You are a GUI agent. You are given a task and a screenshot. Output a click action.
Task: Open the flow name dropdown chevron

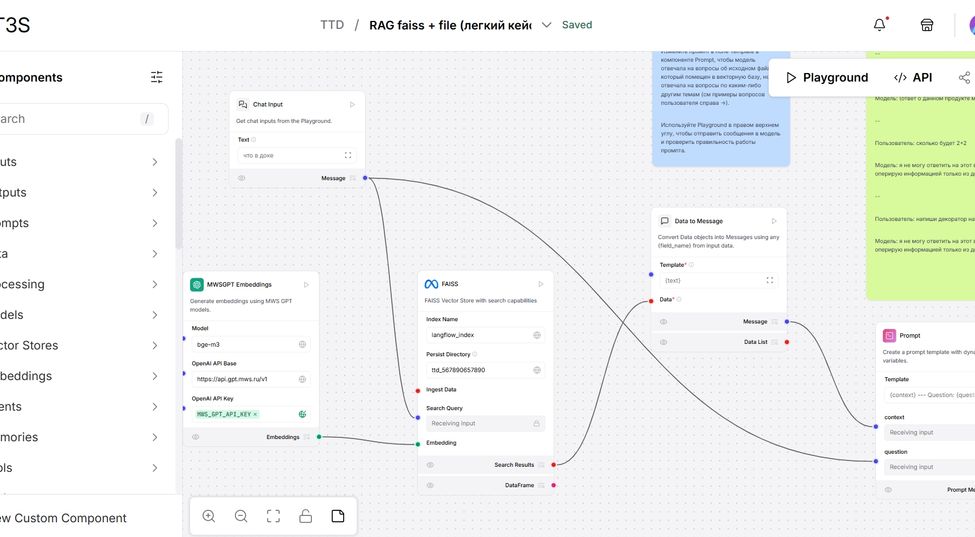(546, 25)
